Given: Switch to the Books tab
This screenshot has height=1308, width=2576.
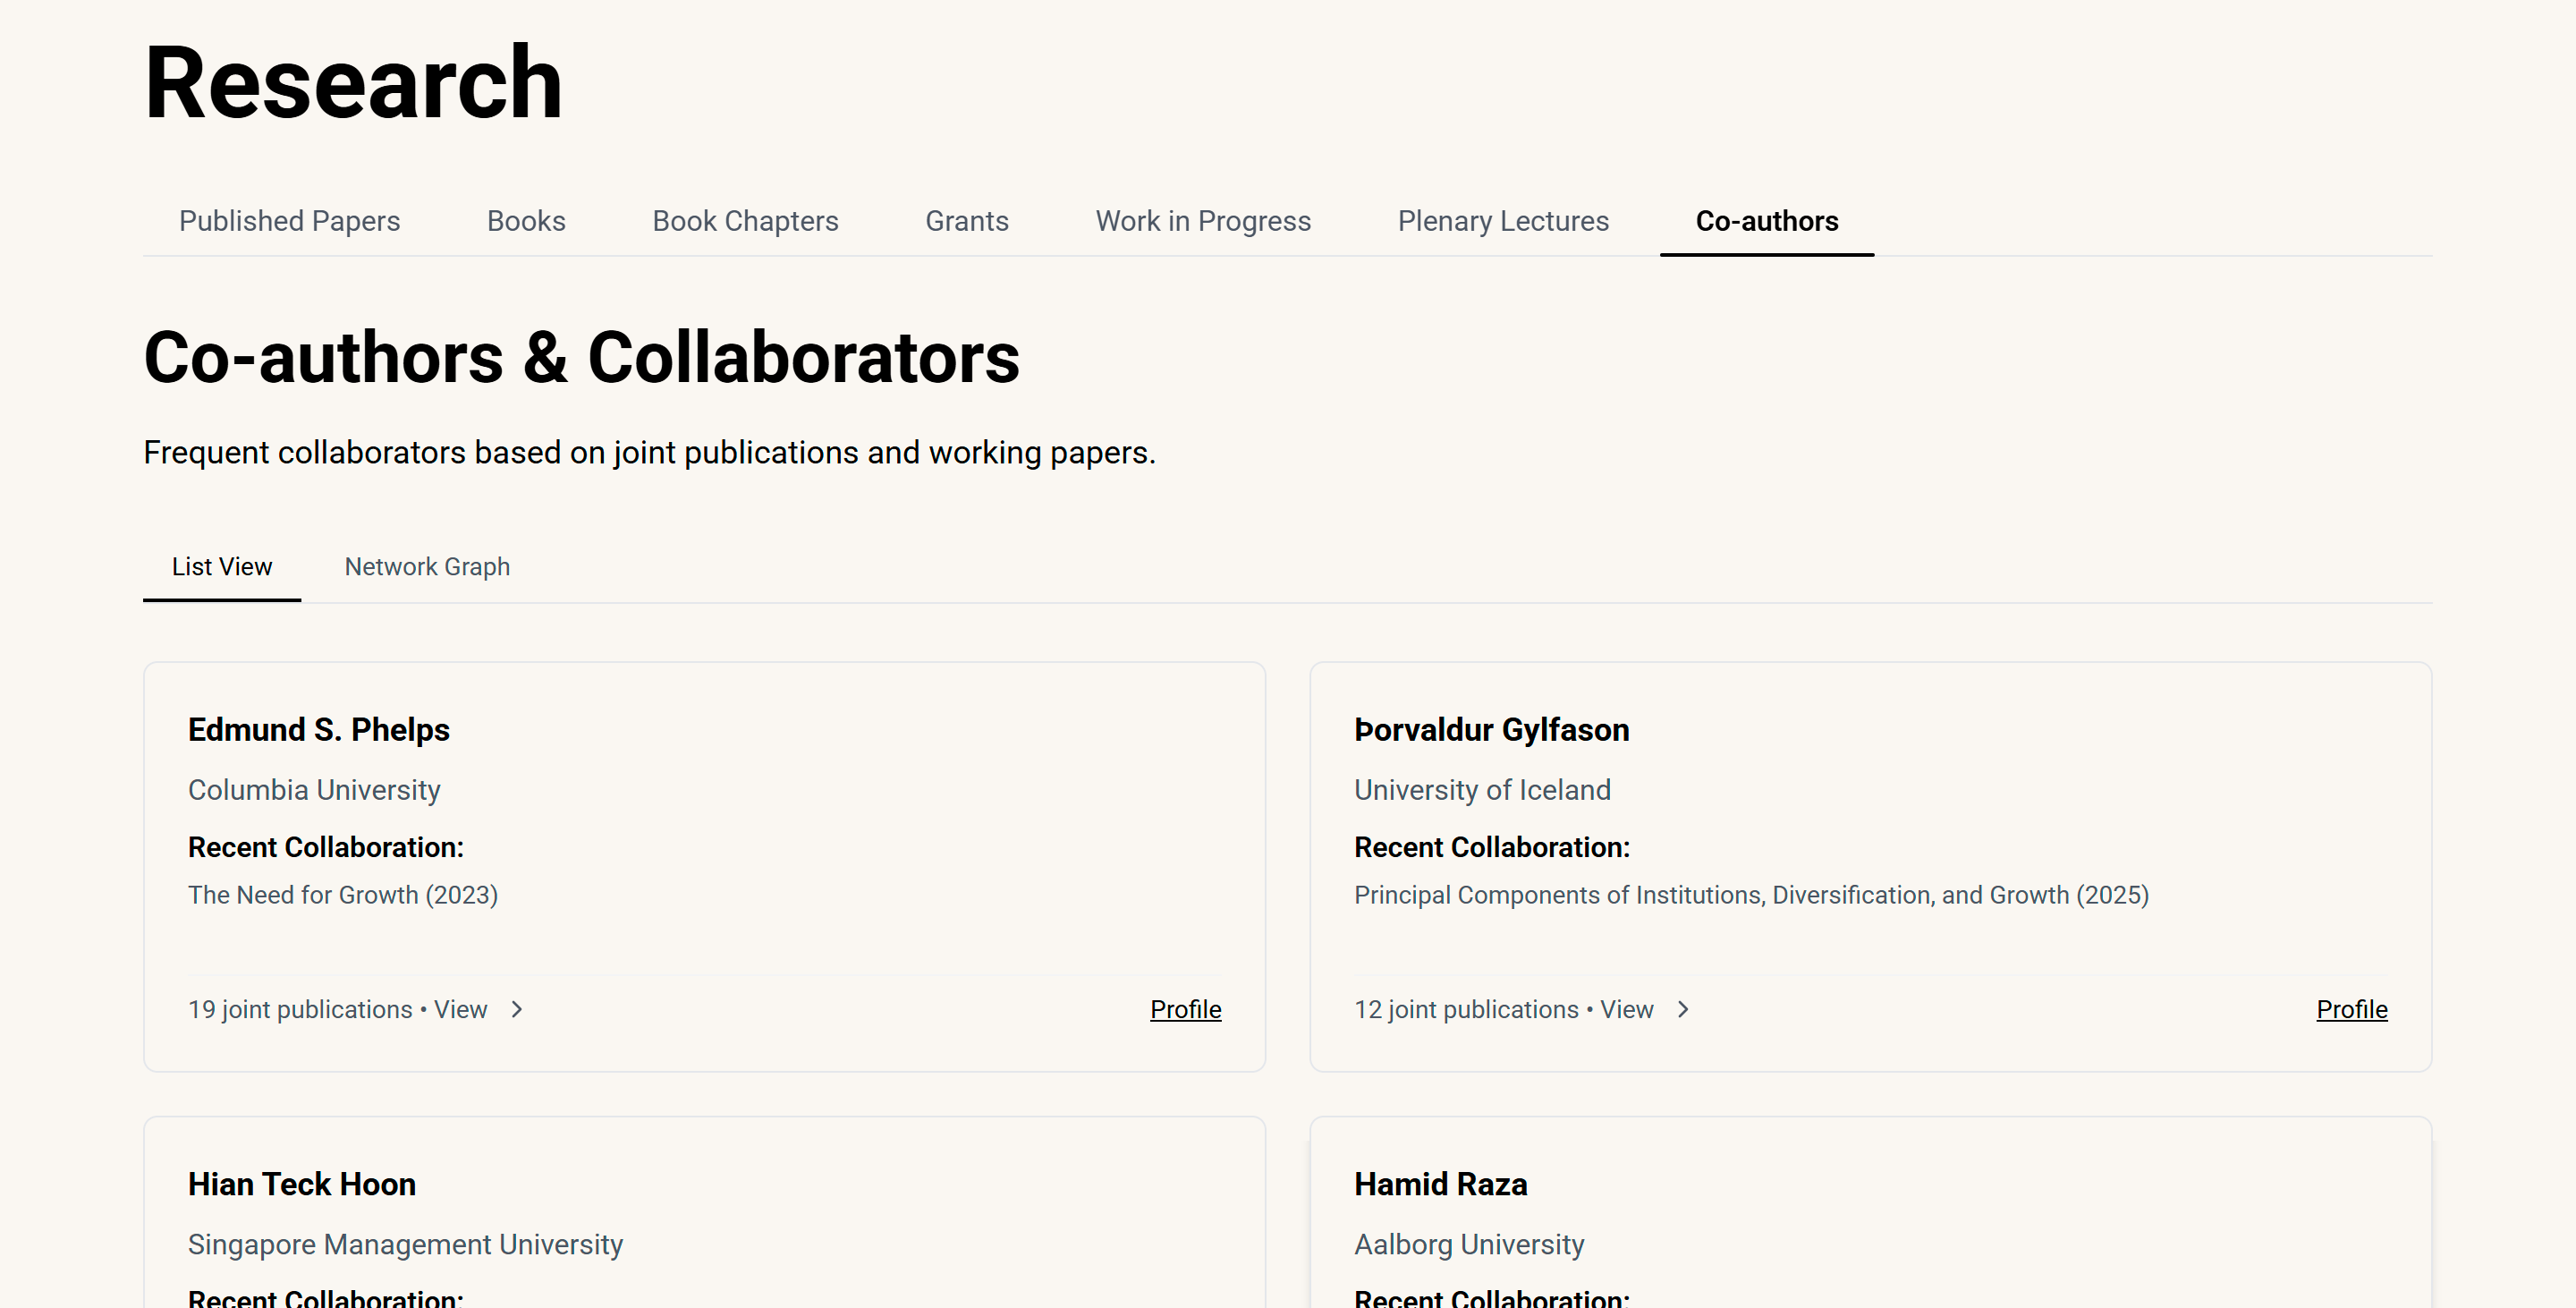Looking at the screenshot, I should 526,221.
